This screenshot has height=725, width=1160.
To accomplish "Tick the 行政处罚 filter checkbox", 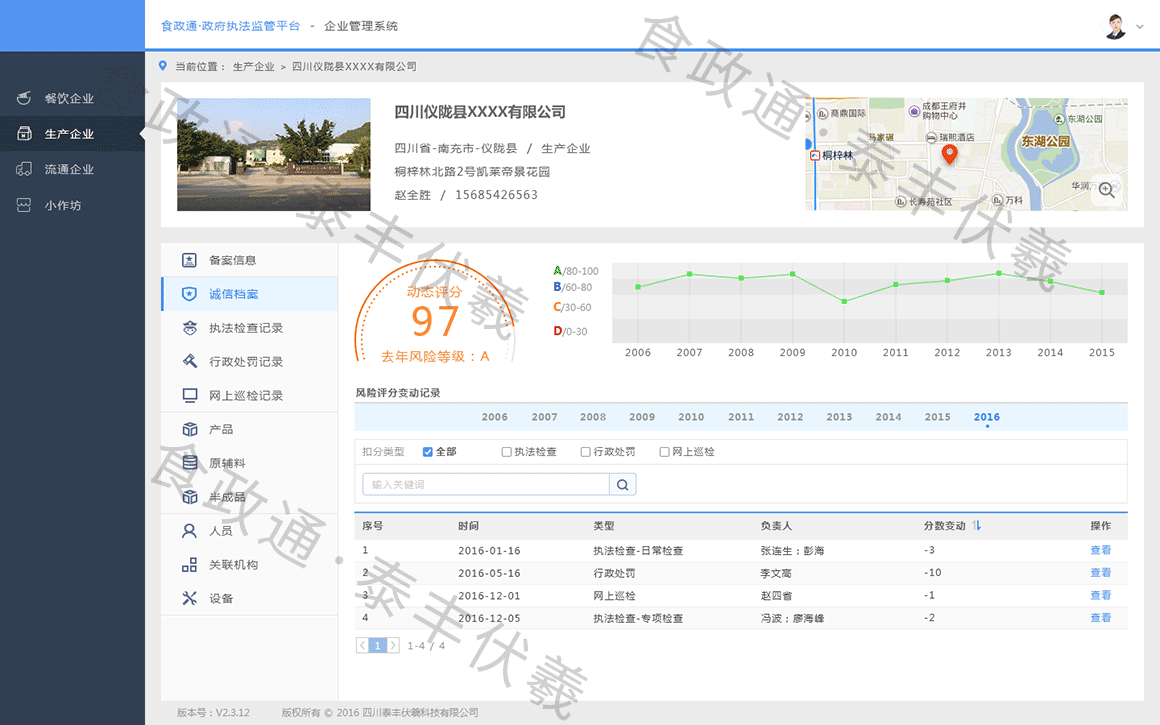I will [x=586, y=452].
